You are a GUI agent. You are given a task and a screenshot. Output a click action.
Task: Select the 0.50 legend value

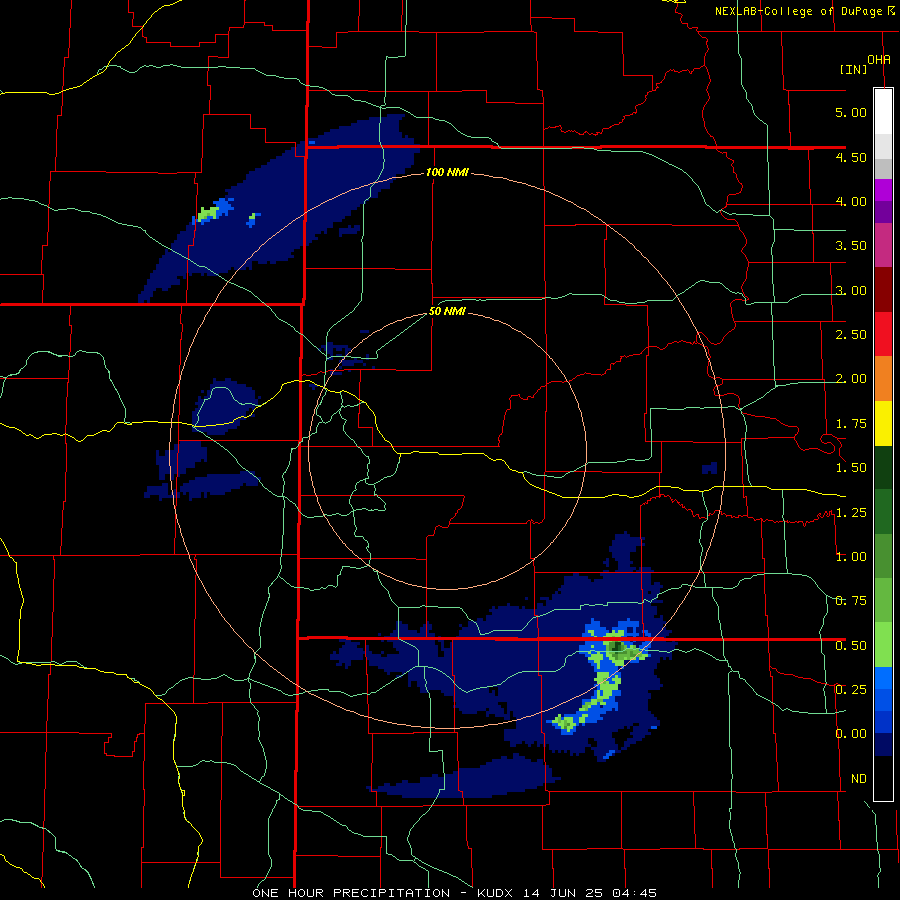pyautogui.click(x=851, y=646)
